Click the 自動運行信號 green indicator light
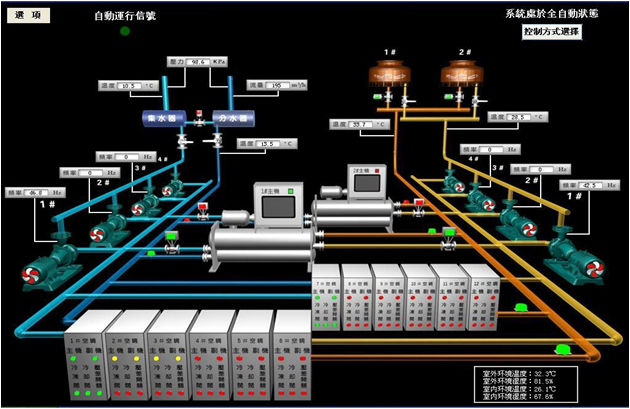 click(x=125, y=31)
